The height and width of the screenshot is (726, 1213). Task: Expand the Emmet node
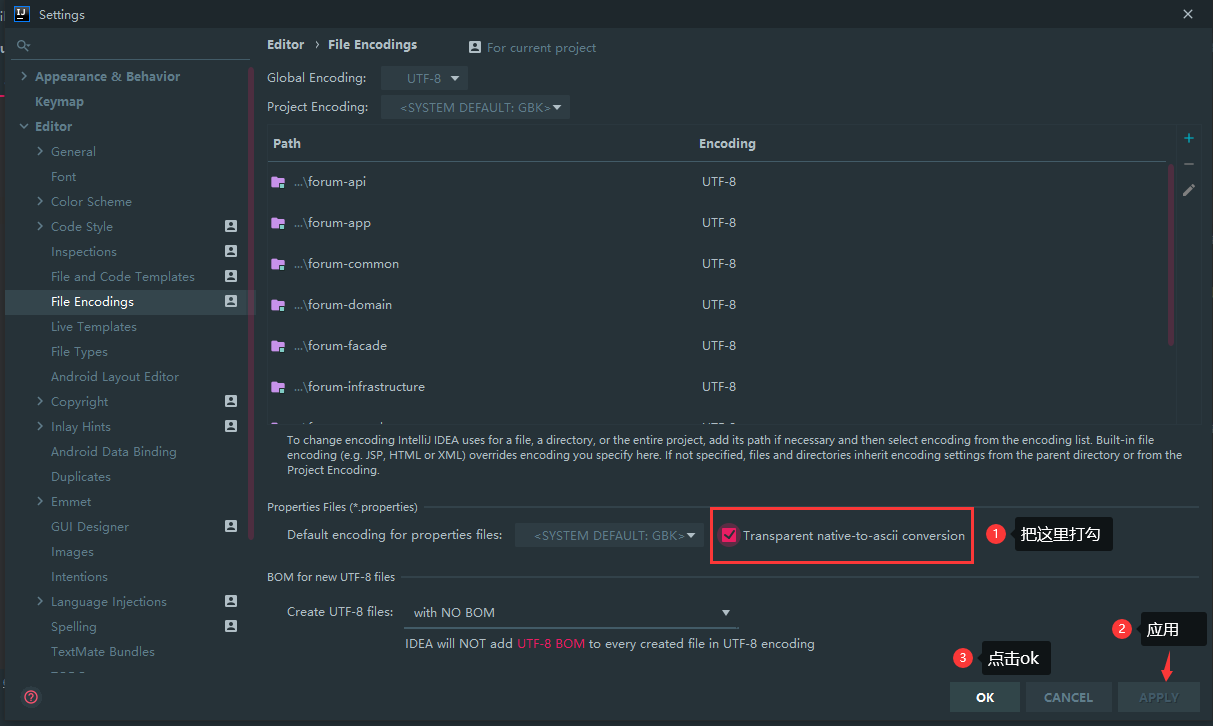click(40, 502)
